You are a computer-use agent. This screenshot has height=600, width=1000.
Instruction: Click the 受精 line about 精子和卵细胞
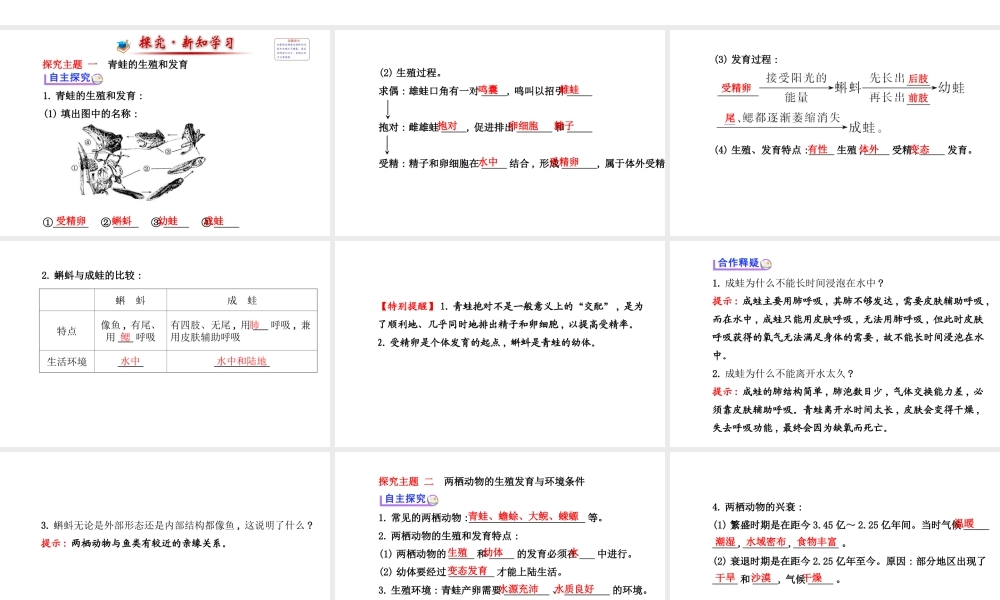(521, 163)
